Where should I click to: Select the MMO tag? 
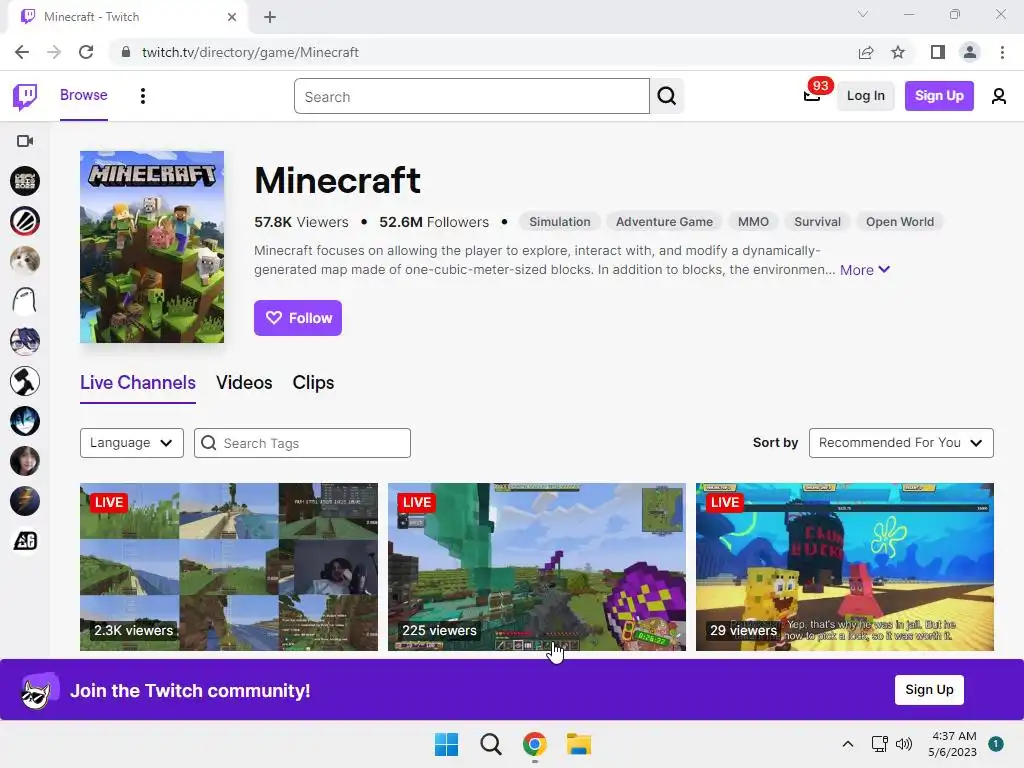(x=753, y=222)
